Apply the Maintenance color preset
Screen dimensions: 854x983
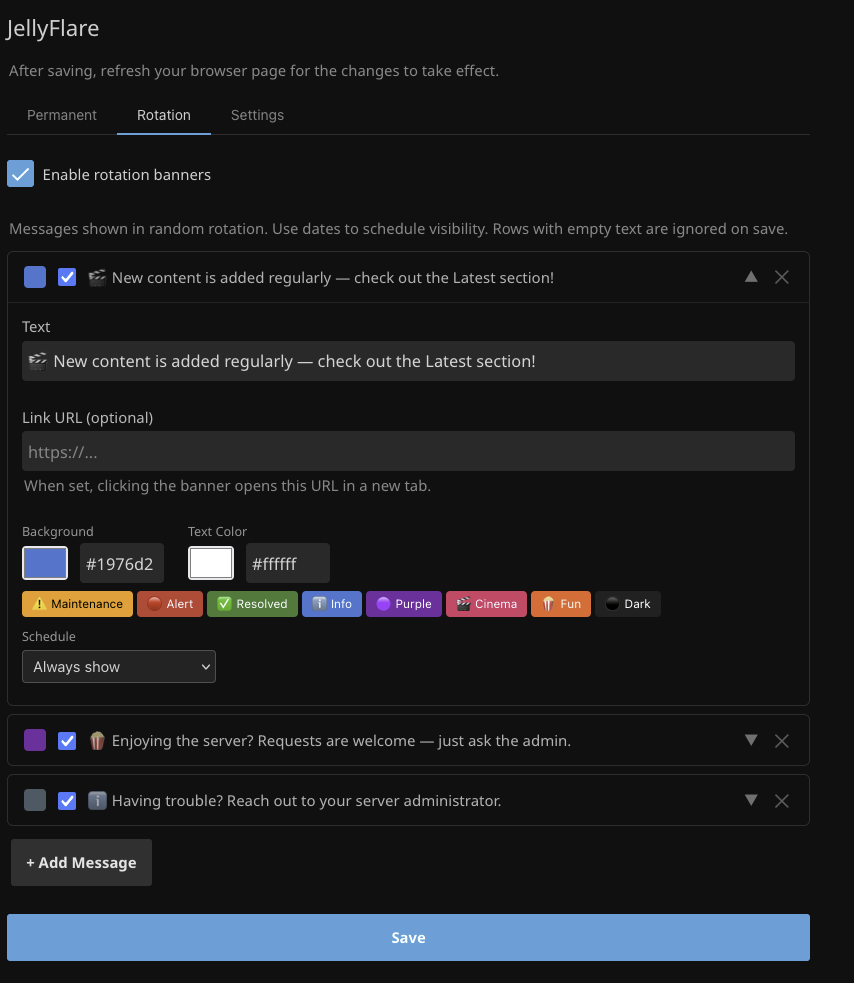point(77,604)
